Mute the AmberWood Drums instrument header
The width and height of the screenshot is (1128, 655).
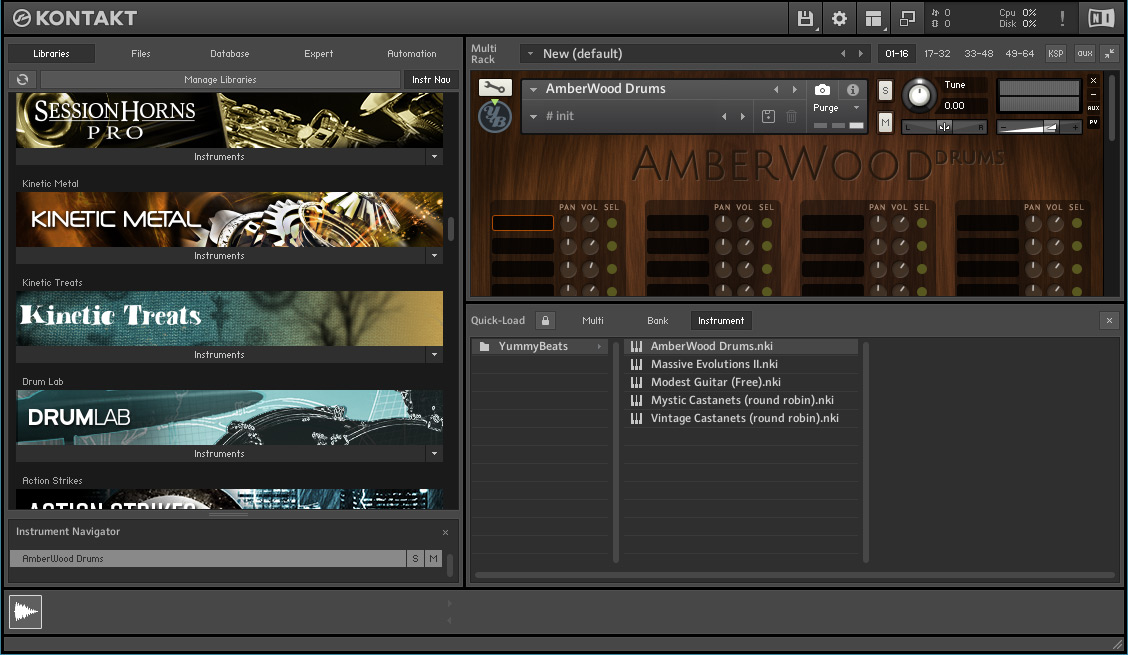pos(885,122)
